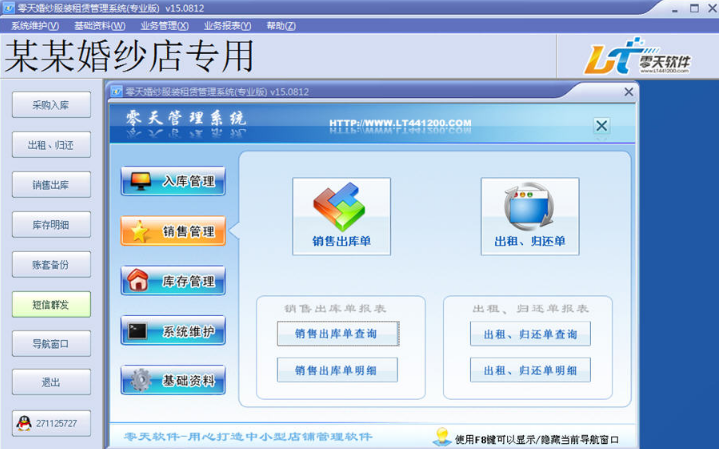The height and width of the screenshot is (449, 720).
Task: Click the 出租、归还单明细 report button
Action: pyautogui.click(x=530, y=370)
